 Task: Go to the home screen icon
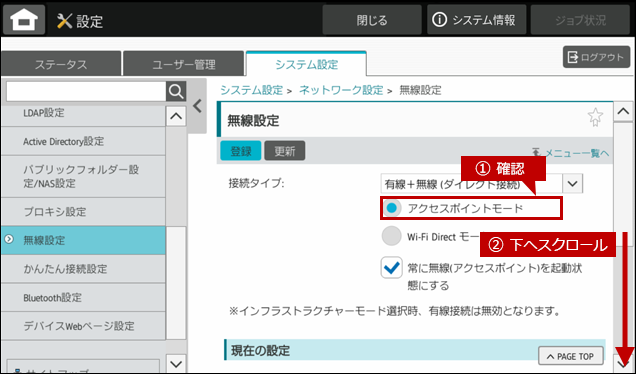click(24, 20)
